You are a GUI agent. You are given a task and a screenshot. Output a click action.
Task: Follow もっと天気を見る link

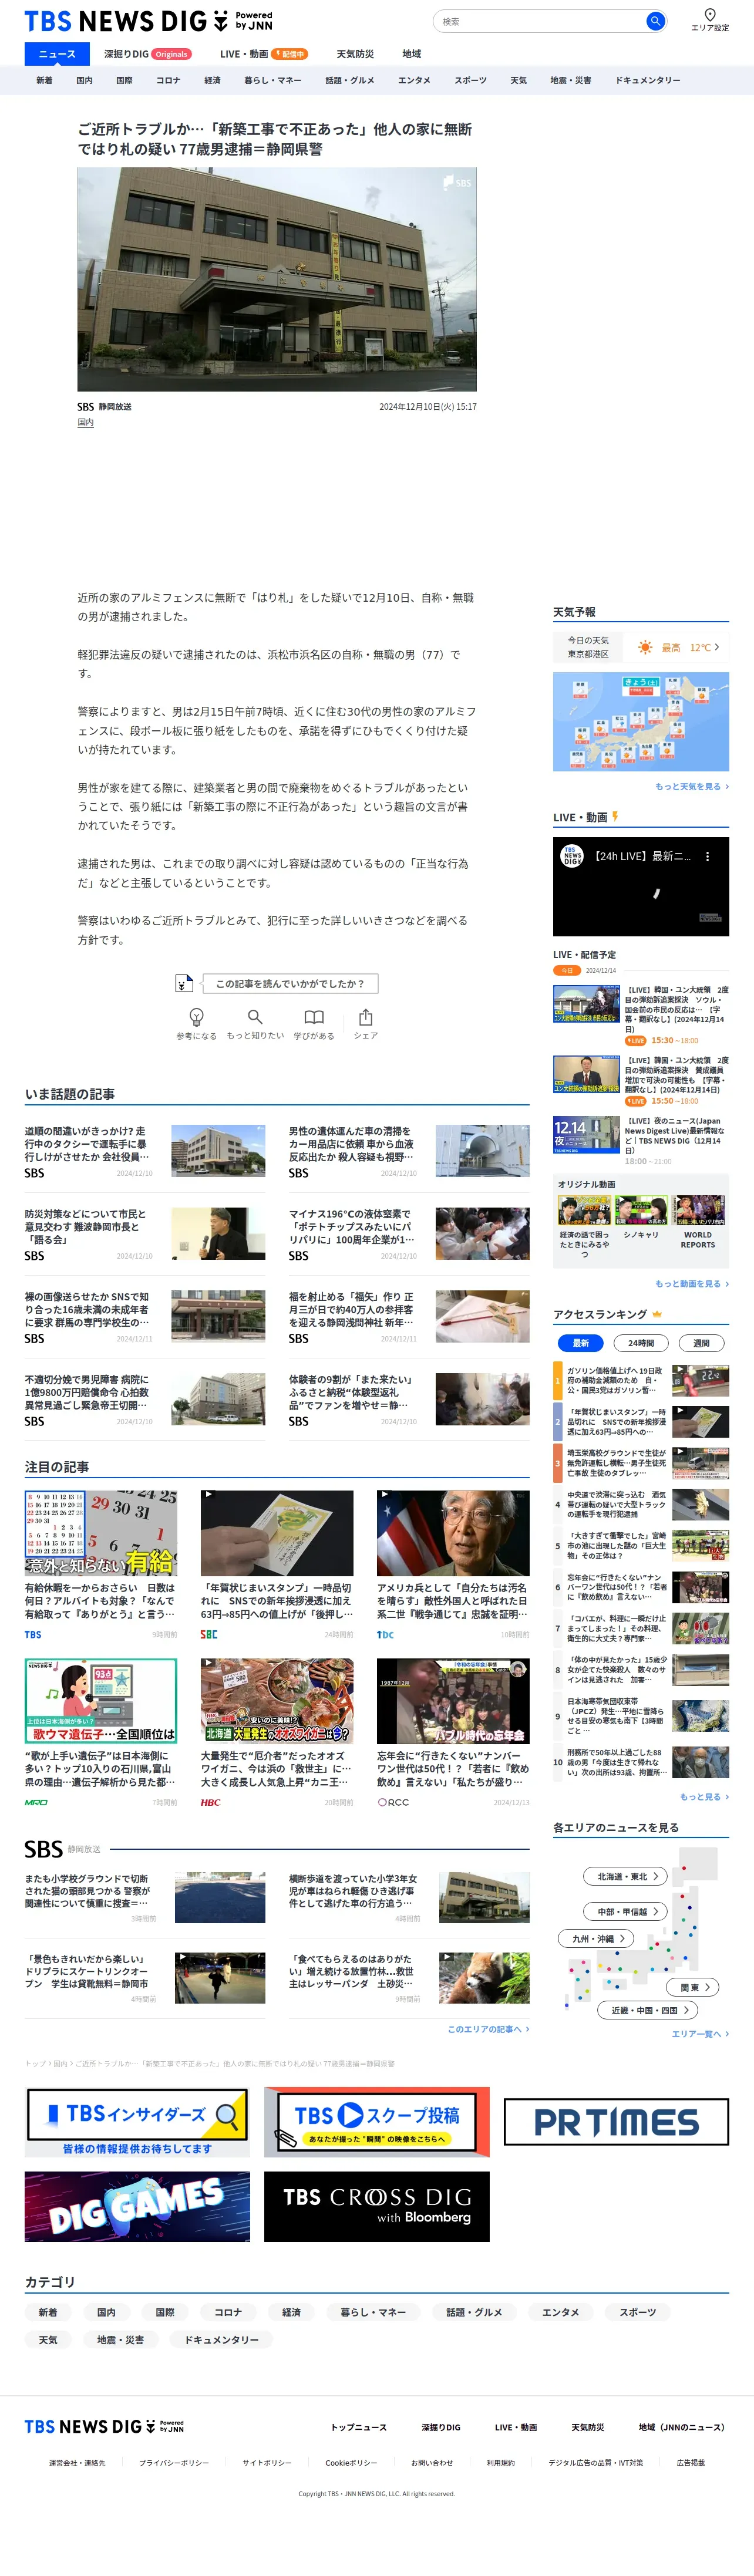pos(691,786)
